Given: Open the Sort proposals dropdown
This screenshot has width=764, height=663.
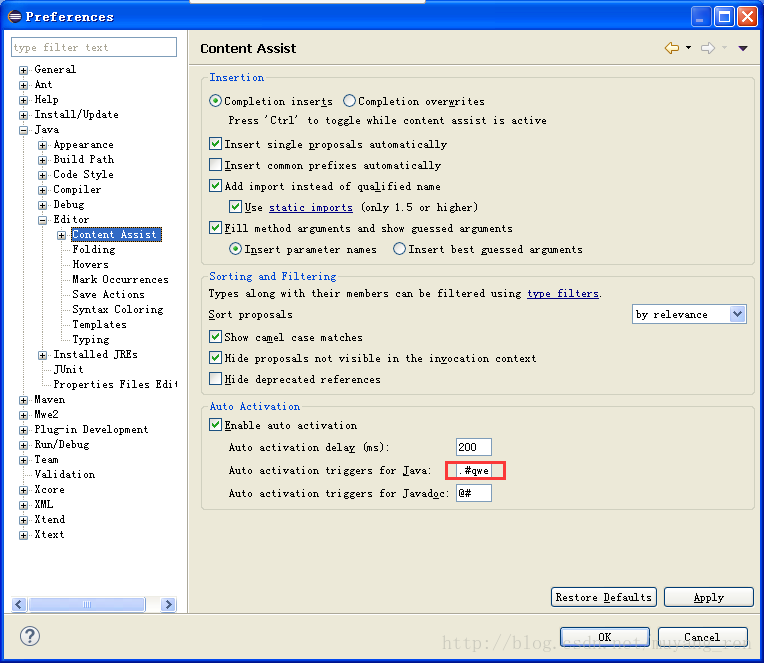Looking at the screenshot, I should point(689,314).
